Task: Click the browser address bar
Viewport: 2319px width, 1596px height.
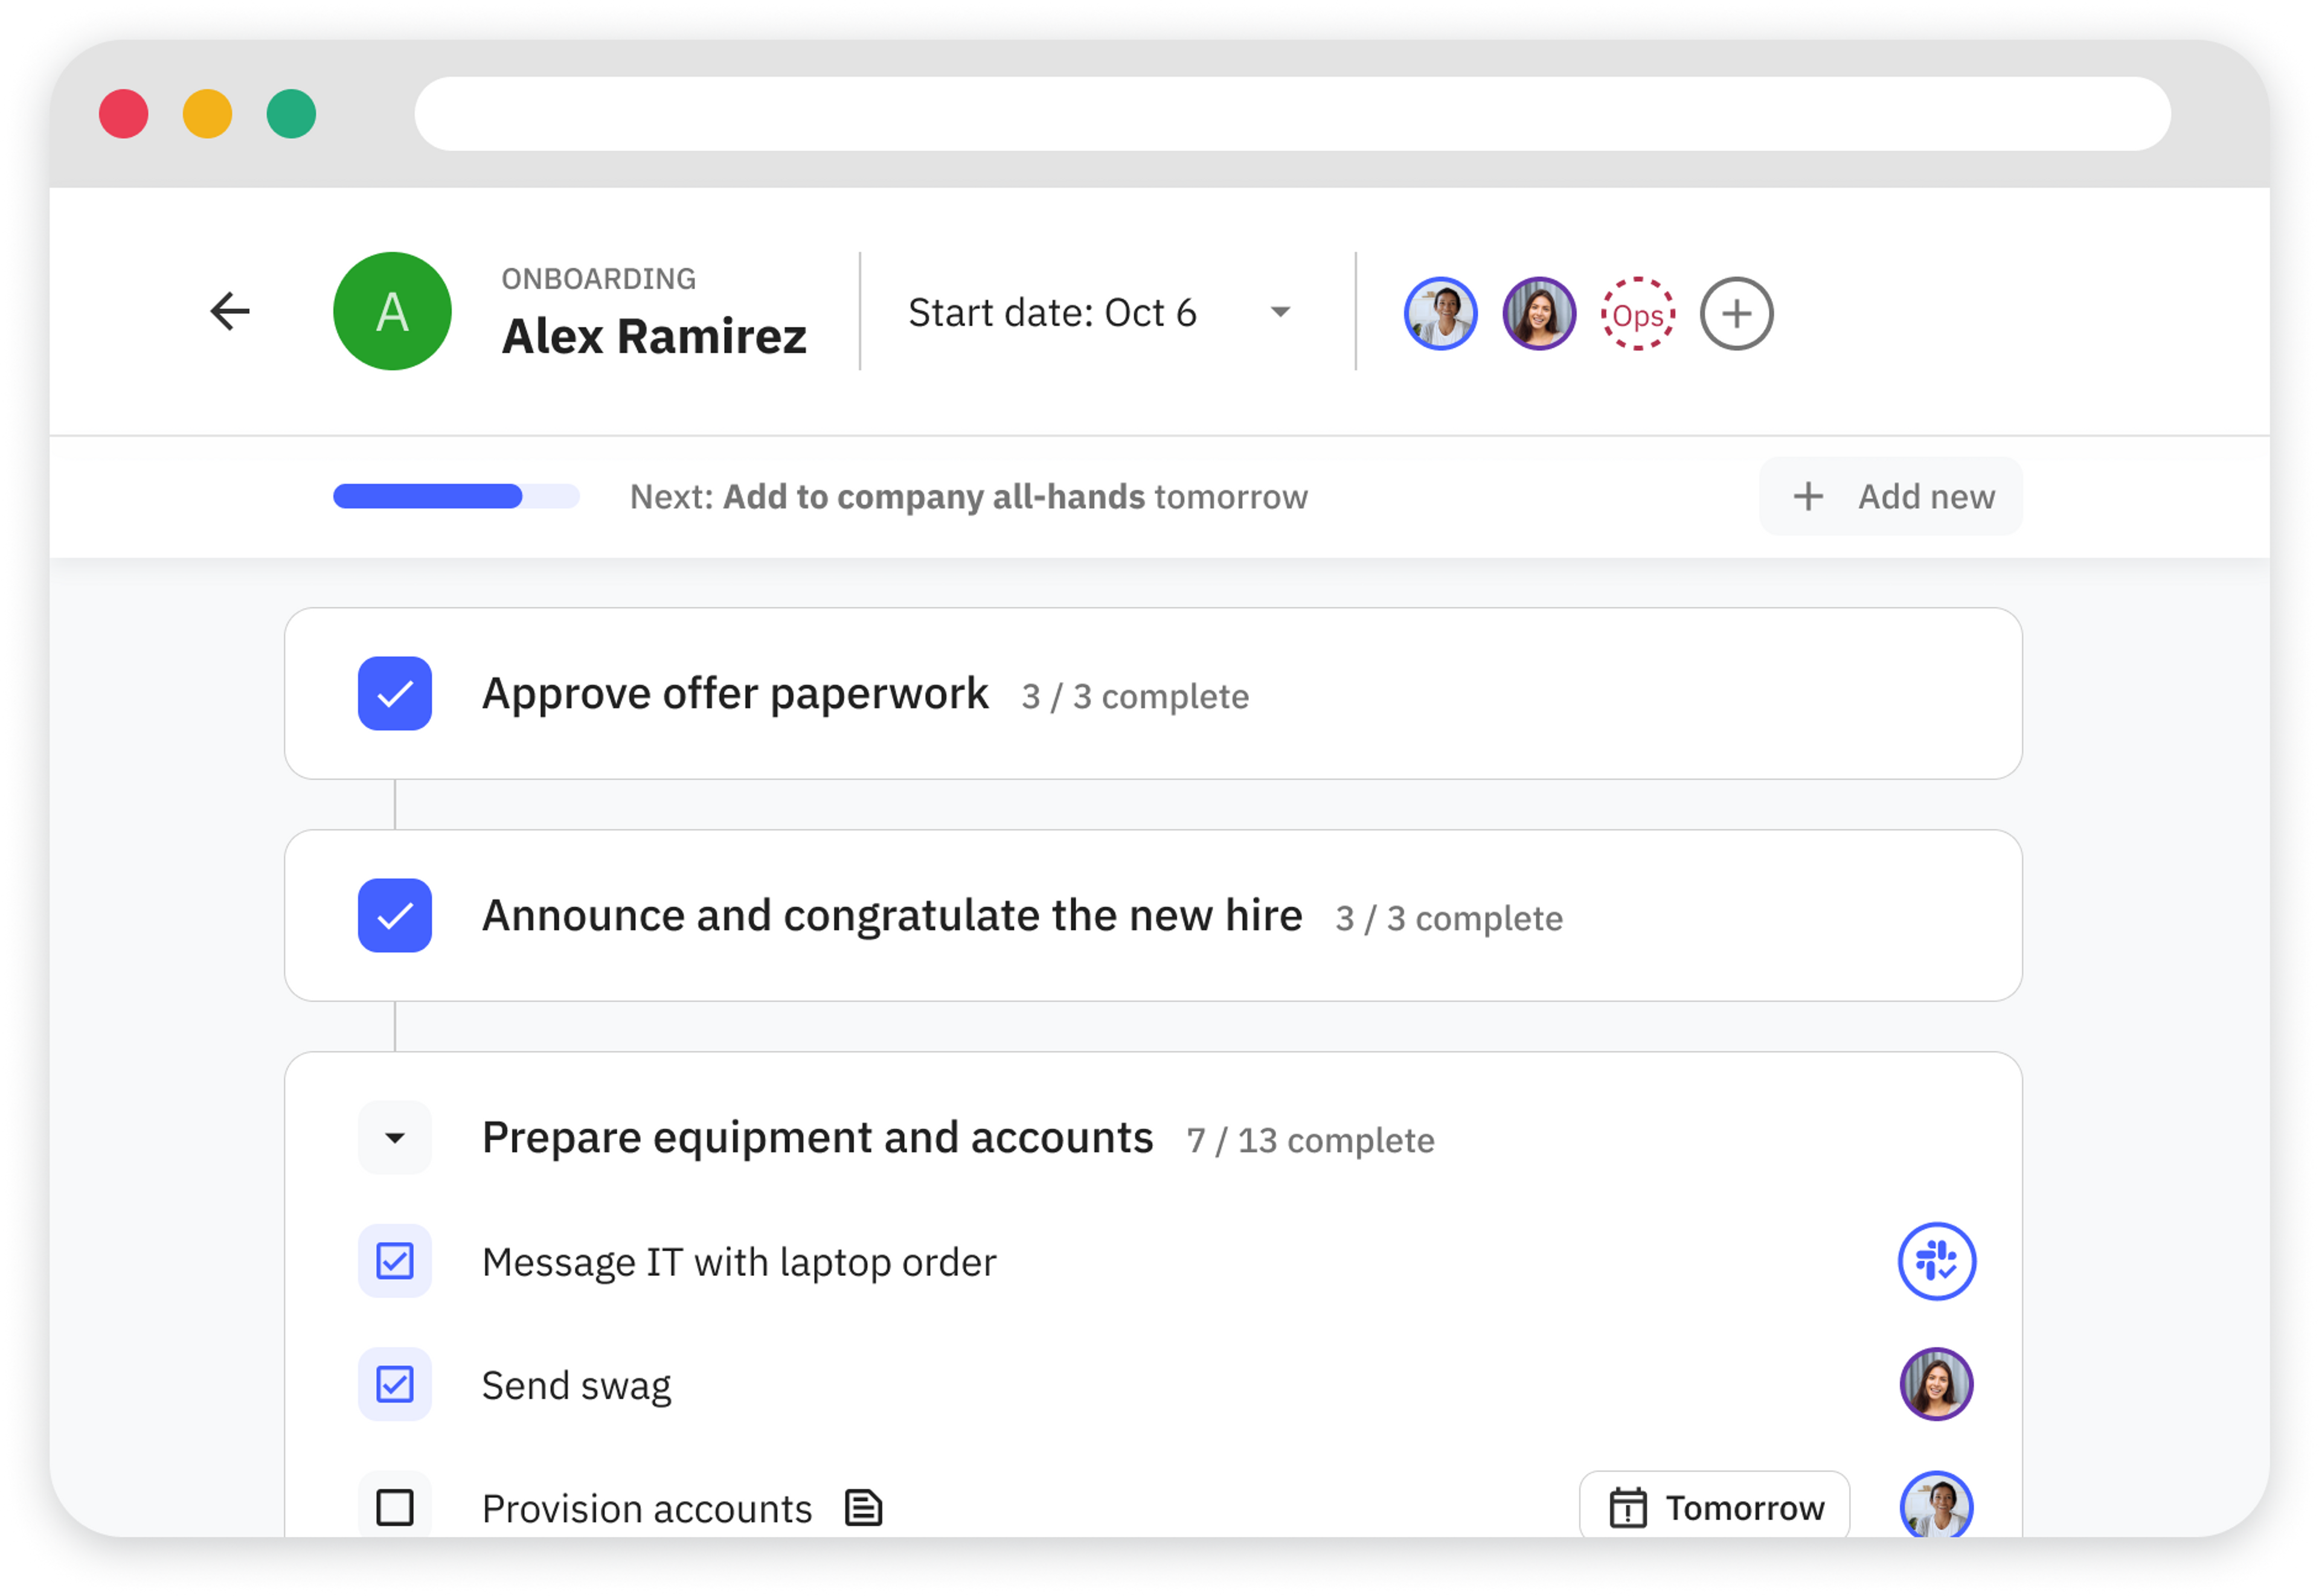Action: (x=1292, y=114)
